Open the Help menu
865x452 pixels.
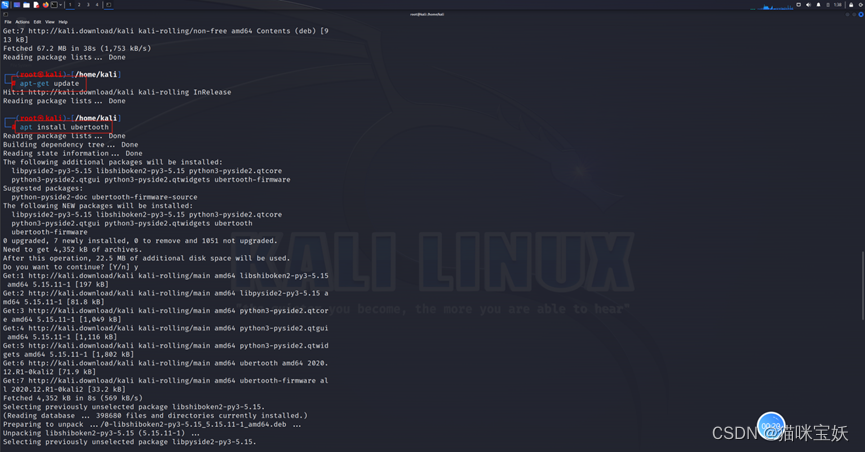click(63, 22)
